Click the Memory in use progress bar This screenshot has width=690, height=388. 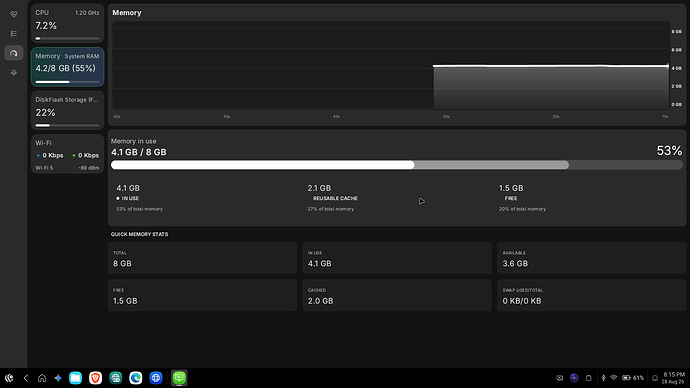click(x=396, y=165)
